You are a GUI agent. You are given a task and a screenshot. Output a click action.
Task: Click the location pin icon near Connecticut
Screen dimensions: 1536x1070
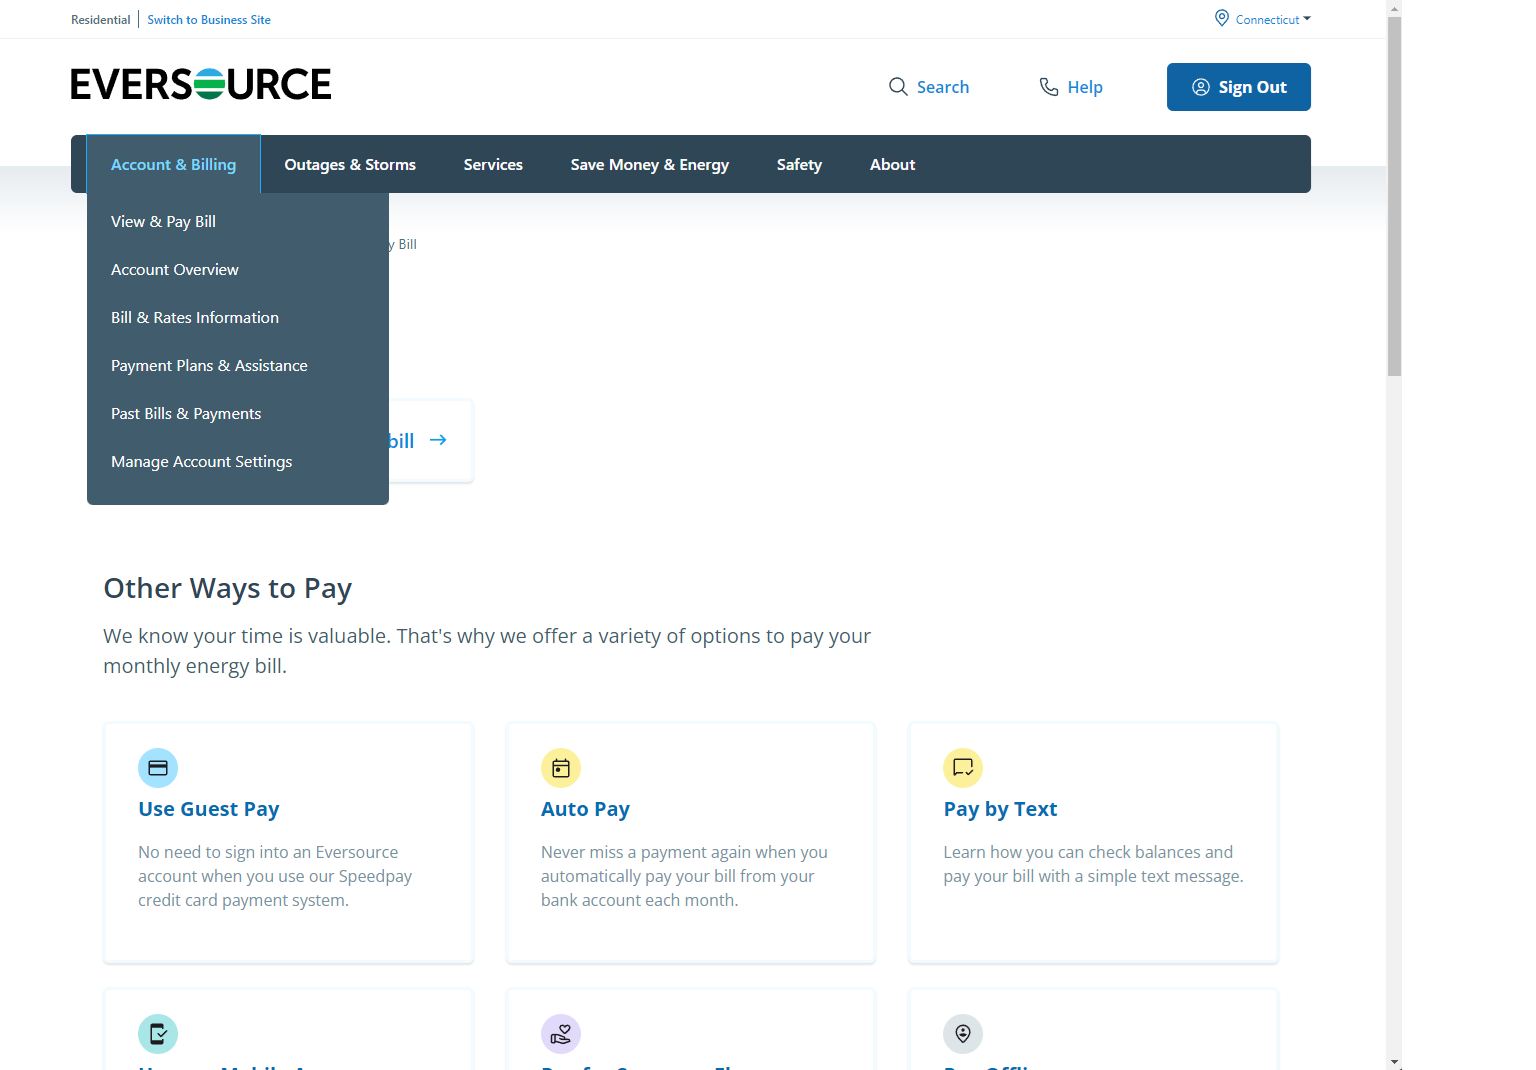(x=1222, y=18)
